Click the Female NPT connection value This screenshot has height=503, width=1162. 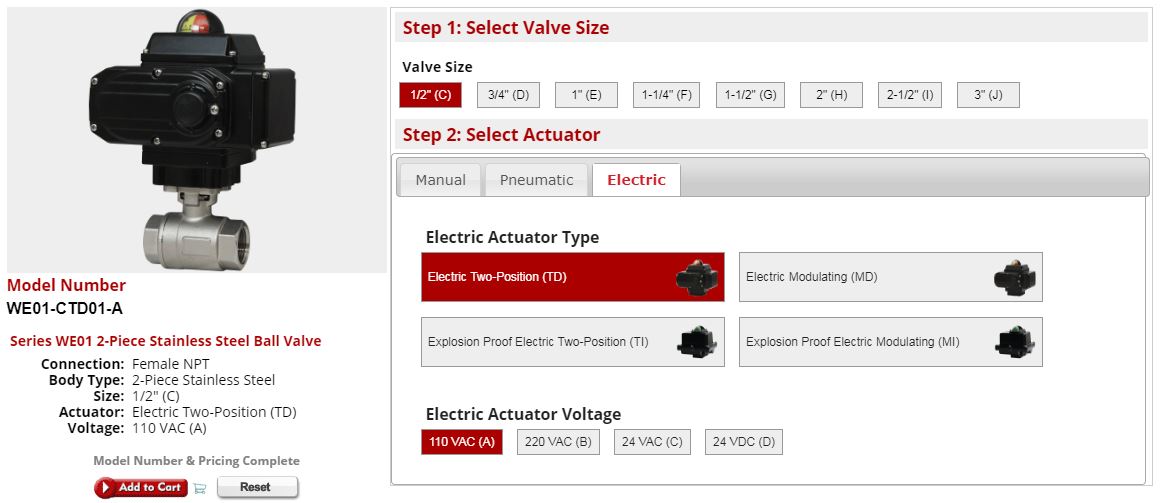coord(170,364)
